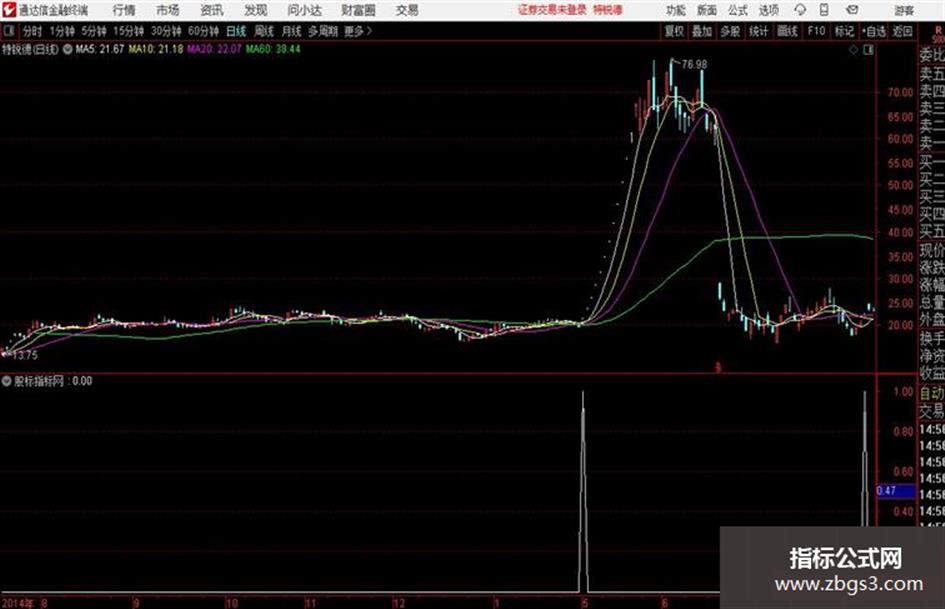The height and width of the screenshot is (609, 945).
Task: Toggle the side panel icon near diamond
Action: [868, 50]
